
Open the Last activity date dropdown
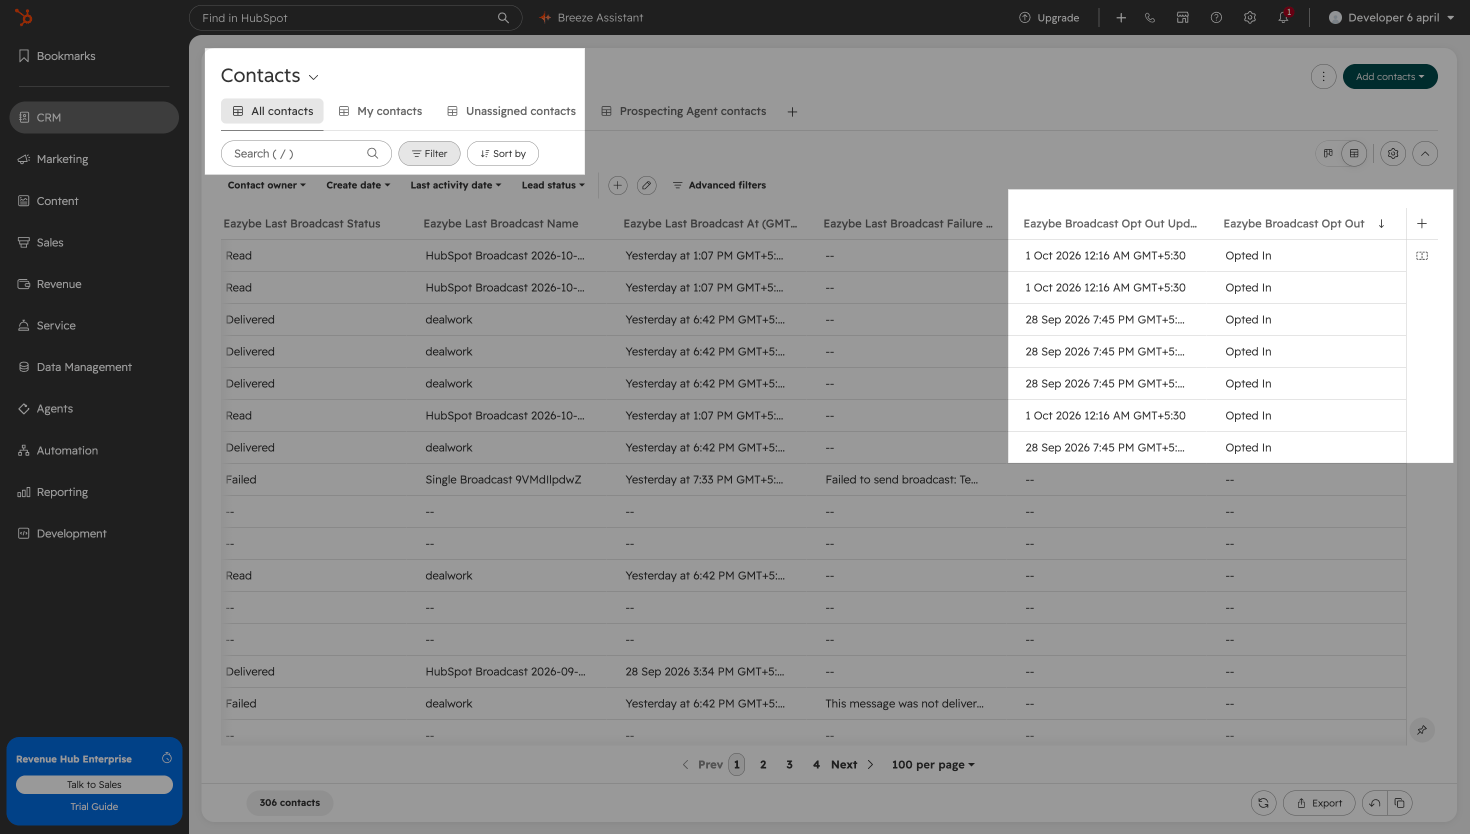tap(455, 185)
